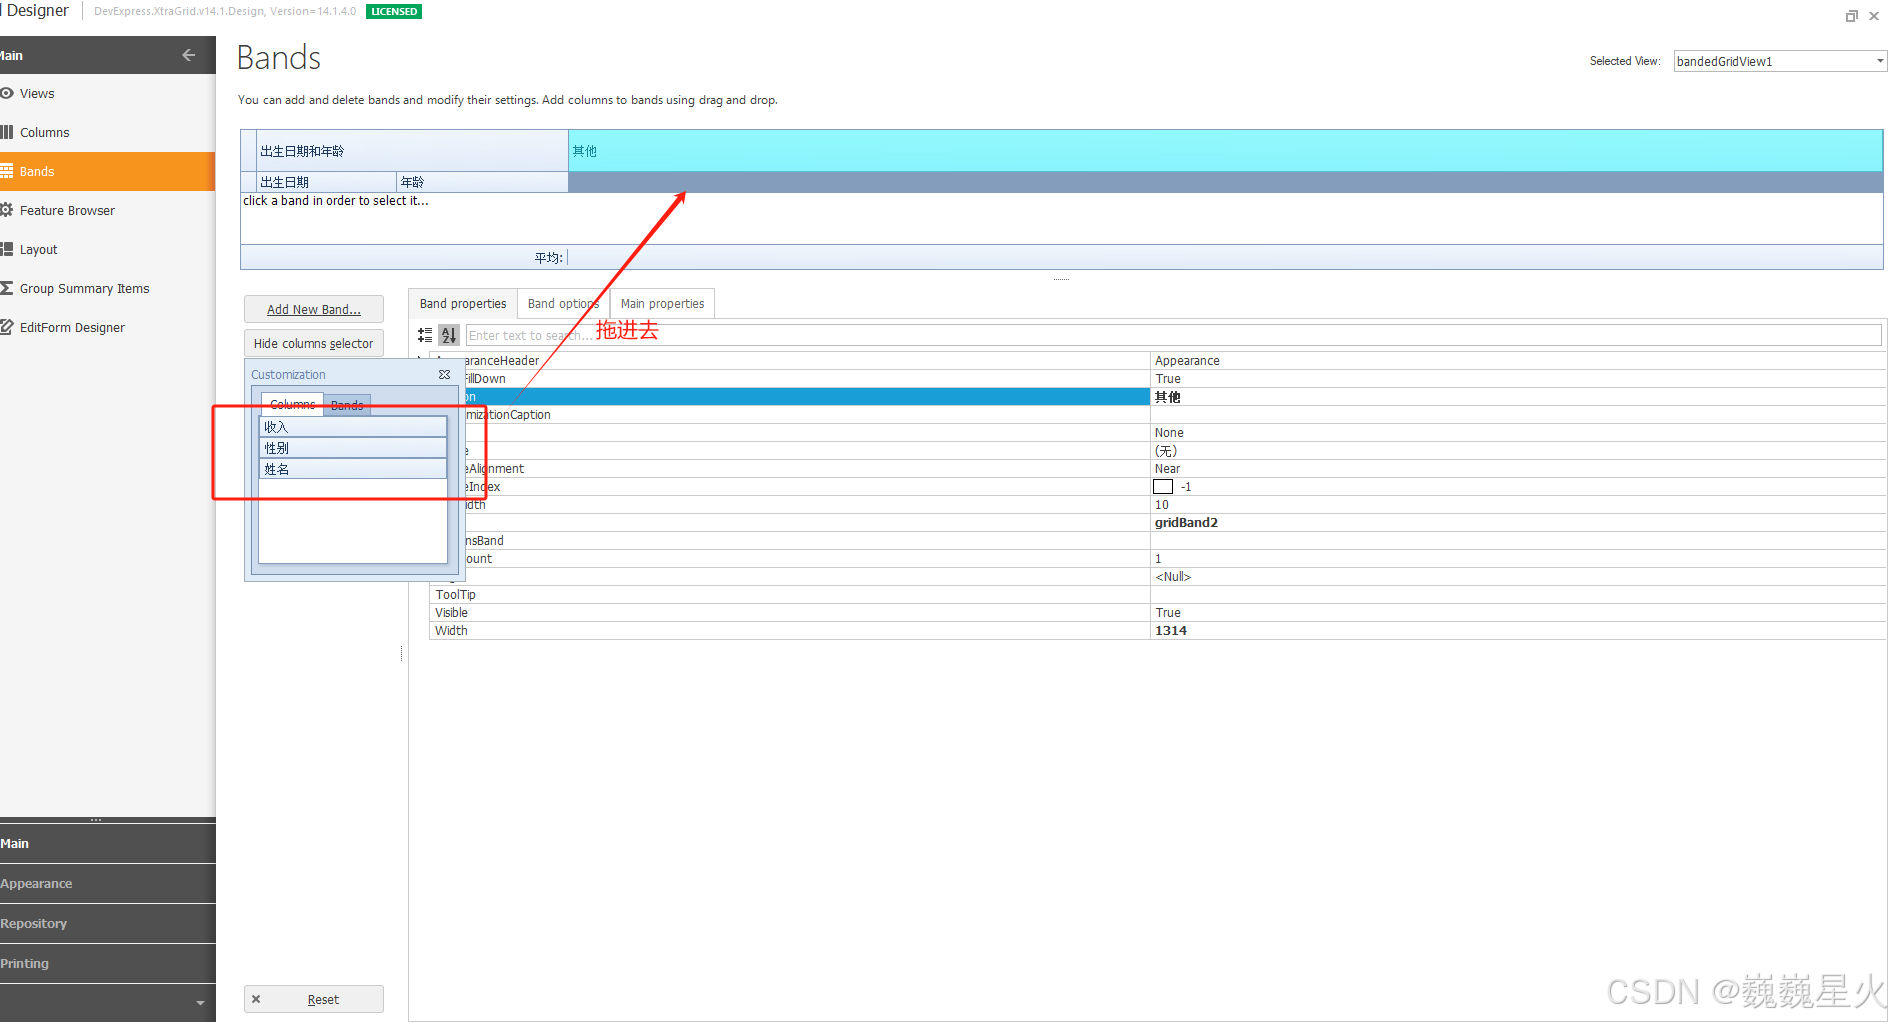Sort properties alphabetically with A-Z icon

[x=448, y=334]
